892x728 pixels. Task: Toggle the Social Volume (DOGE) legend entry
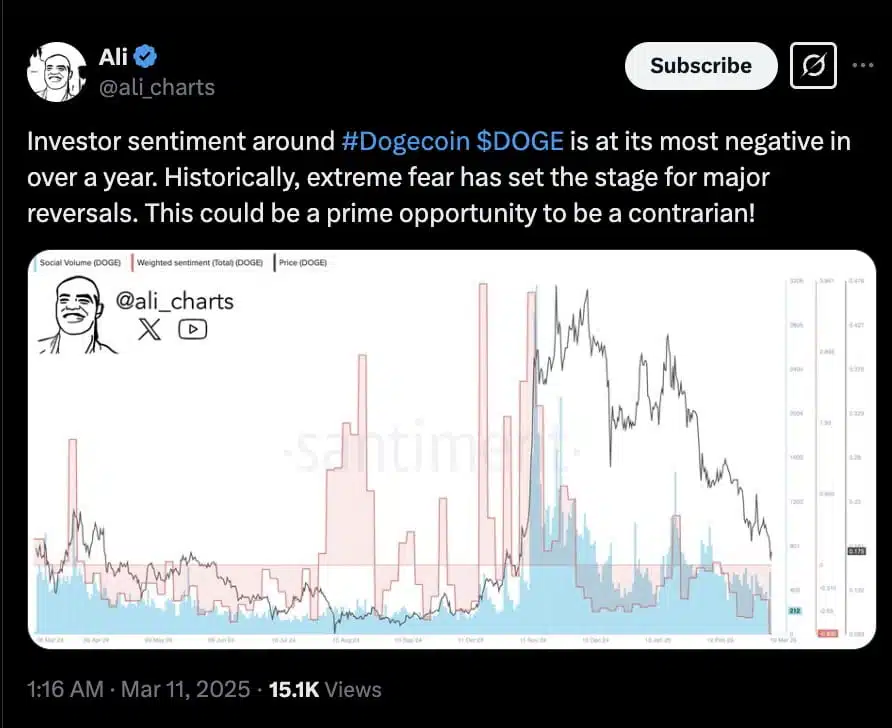point(82,262)
